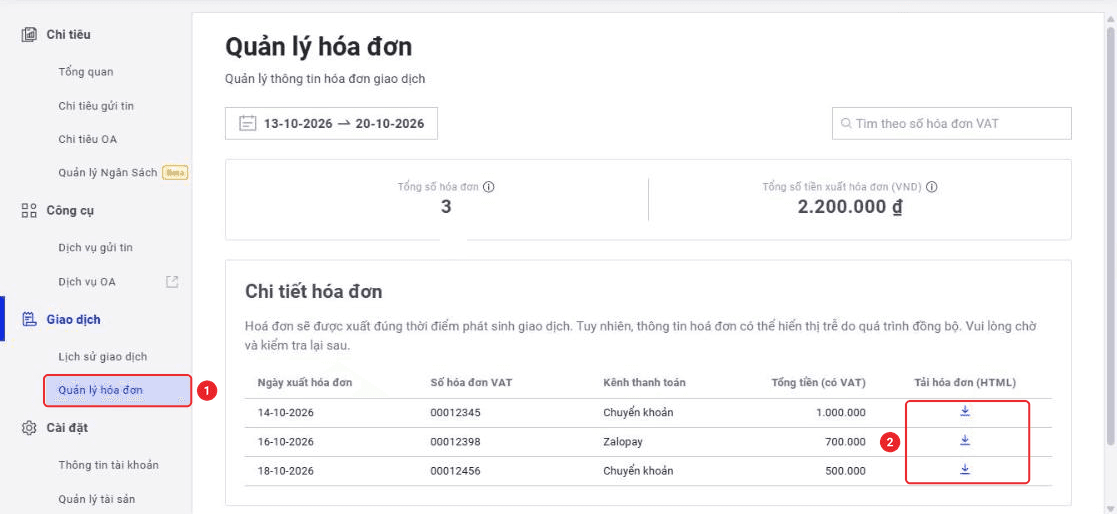Click external link icon beside Dịch vụ OA
The width and height of the screenshot is (1117, 514).
coord(172,282)
